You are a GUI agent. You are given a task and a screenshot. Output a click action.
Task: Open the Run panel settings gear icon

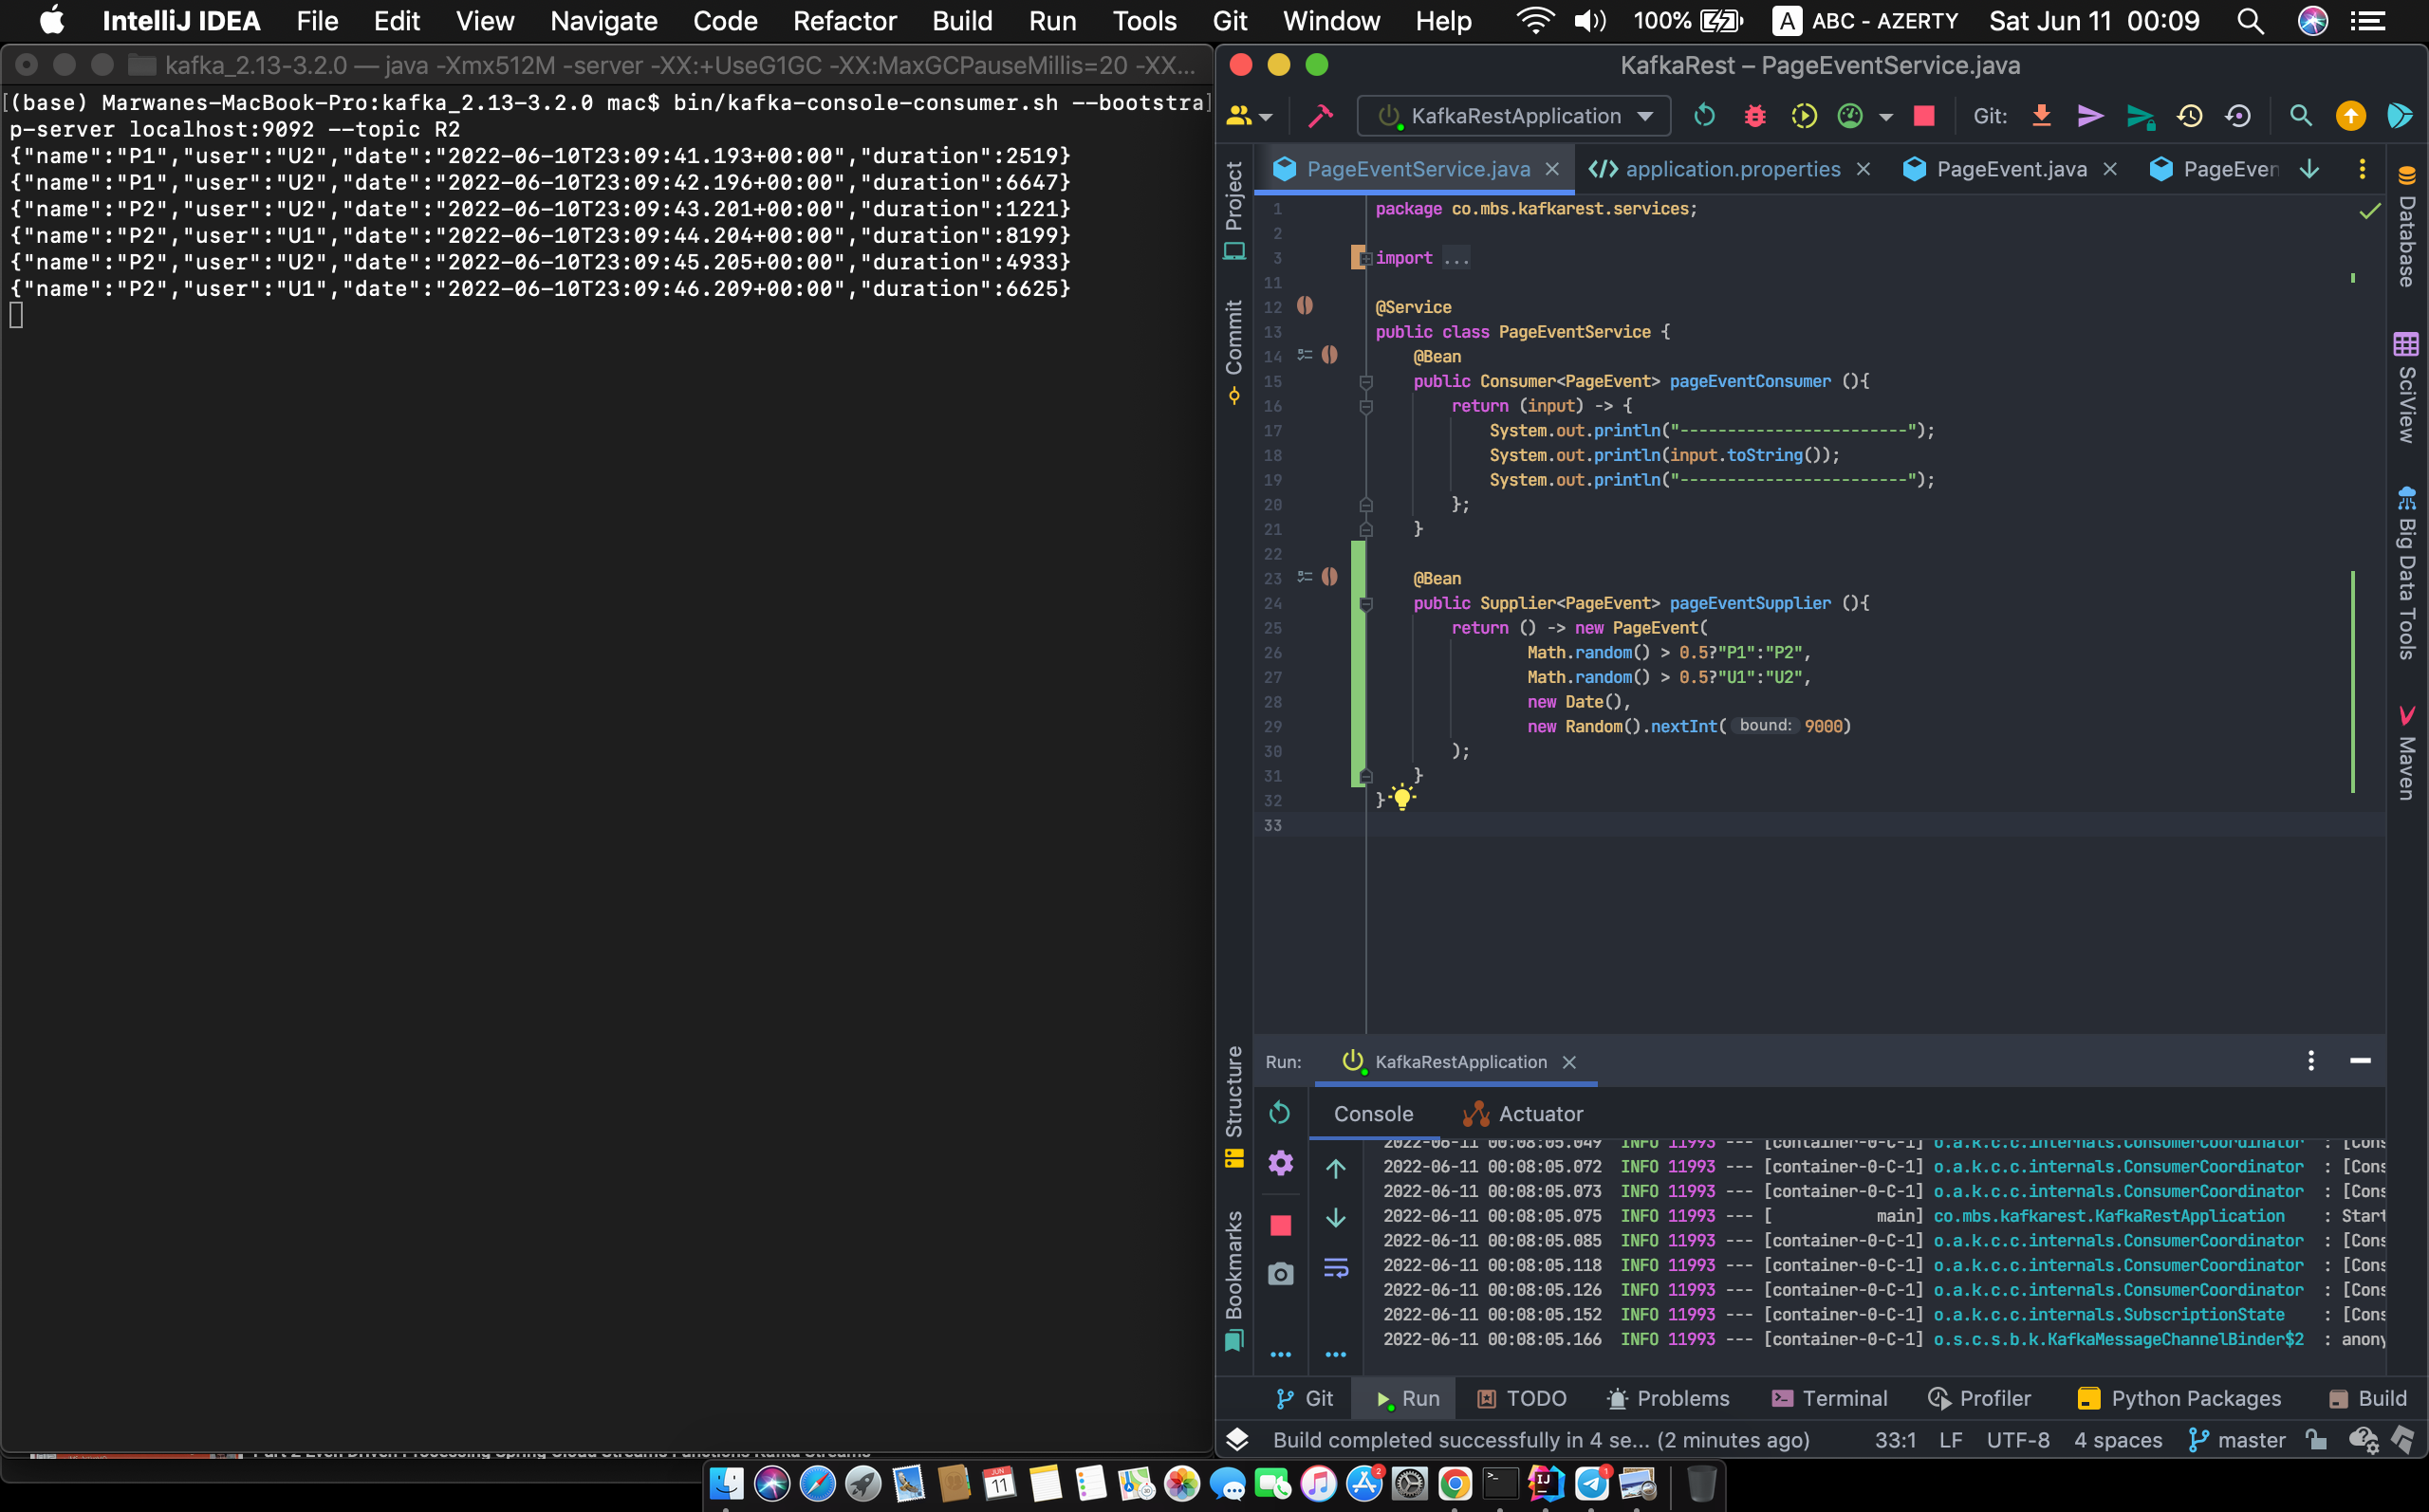tap(1280, 1162)
